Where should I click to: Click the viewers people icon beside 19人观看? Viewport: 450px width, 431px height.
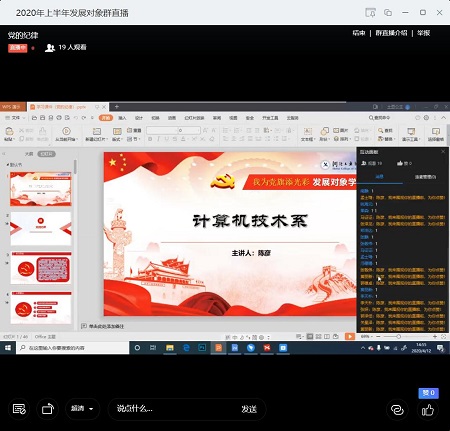coord(50,48)
